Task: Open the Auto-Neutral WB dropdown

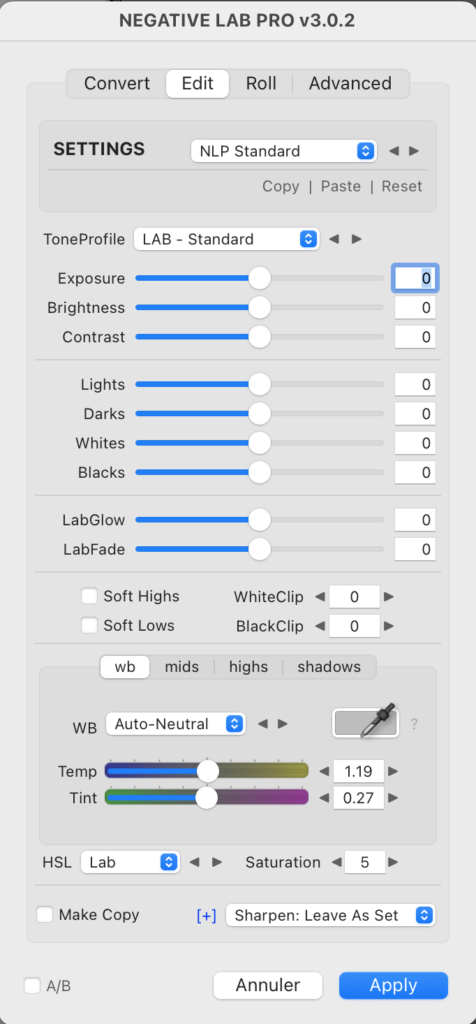Action: [x=176, y=724]
